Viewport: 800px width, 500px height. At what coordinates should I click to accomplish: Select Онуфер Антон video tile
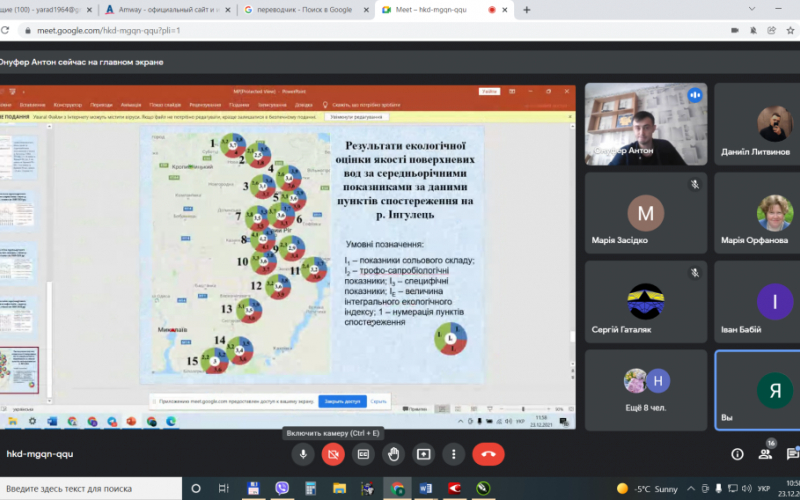click(646, 124)
